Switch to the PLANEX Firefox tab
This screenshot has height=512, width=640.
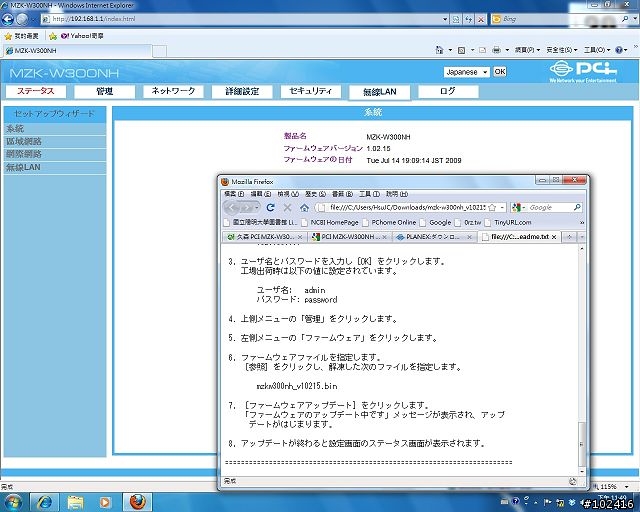pyautogui.click(x=434, y=237)
